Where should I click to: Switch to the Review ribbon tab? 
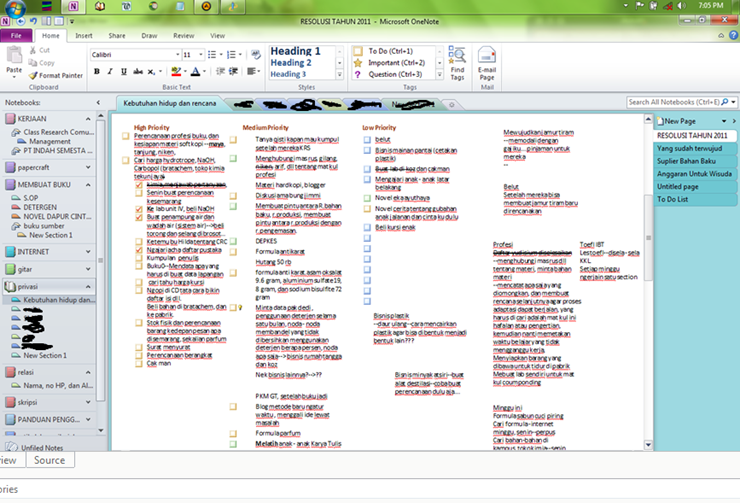click(184, 35)
